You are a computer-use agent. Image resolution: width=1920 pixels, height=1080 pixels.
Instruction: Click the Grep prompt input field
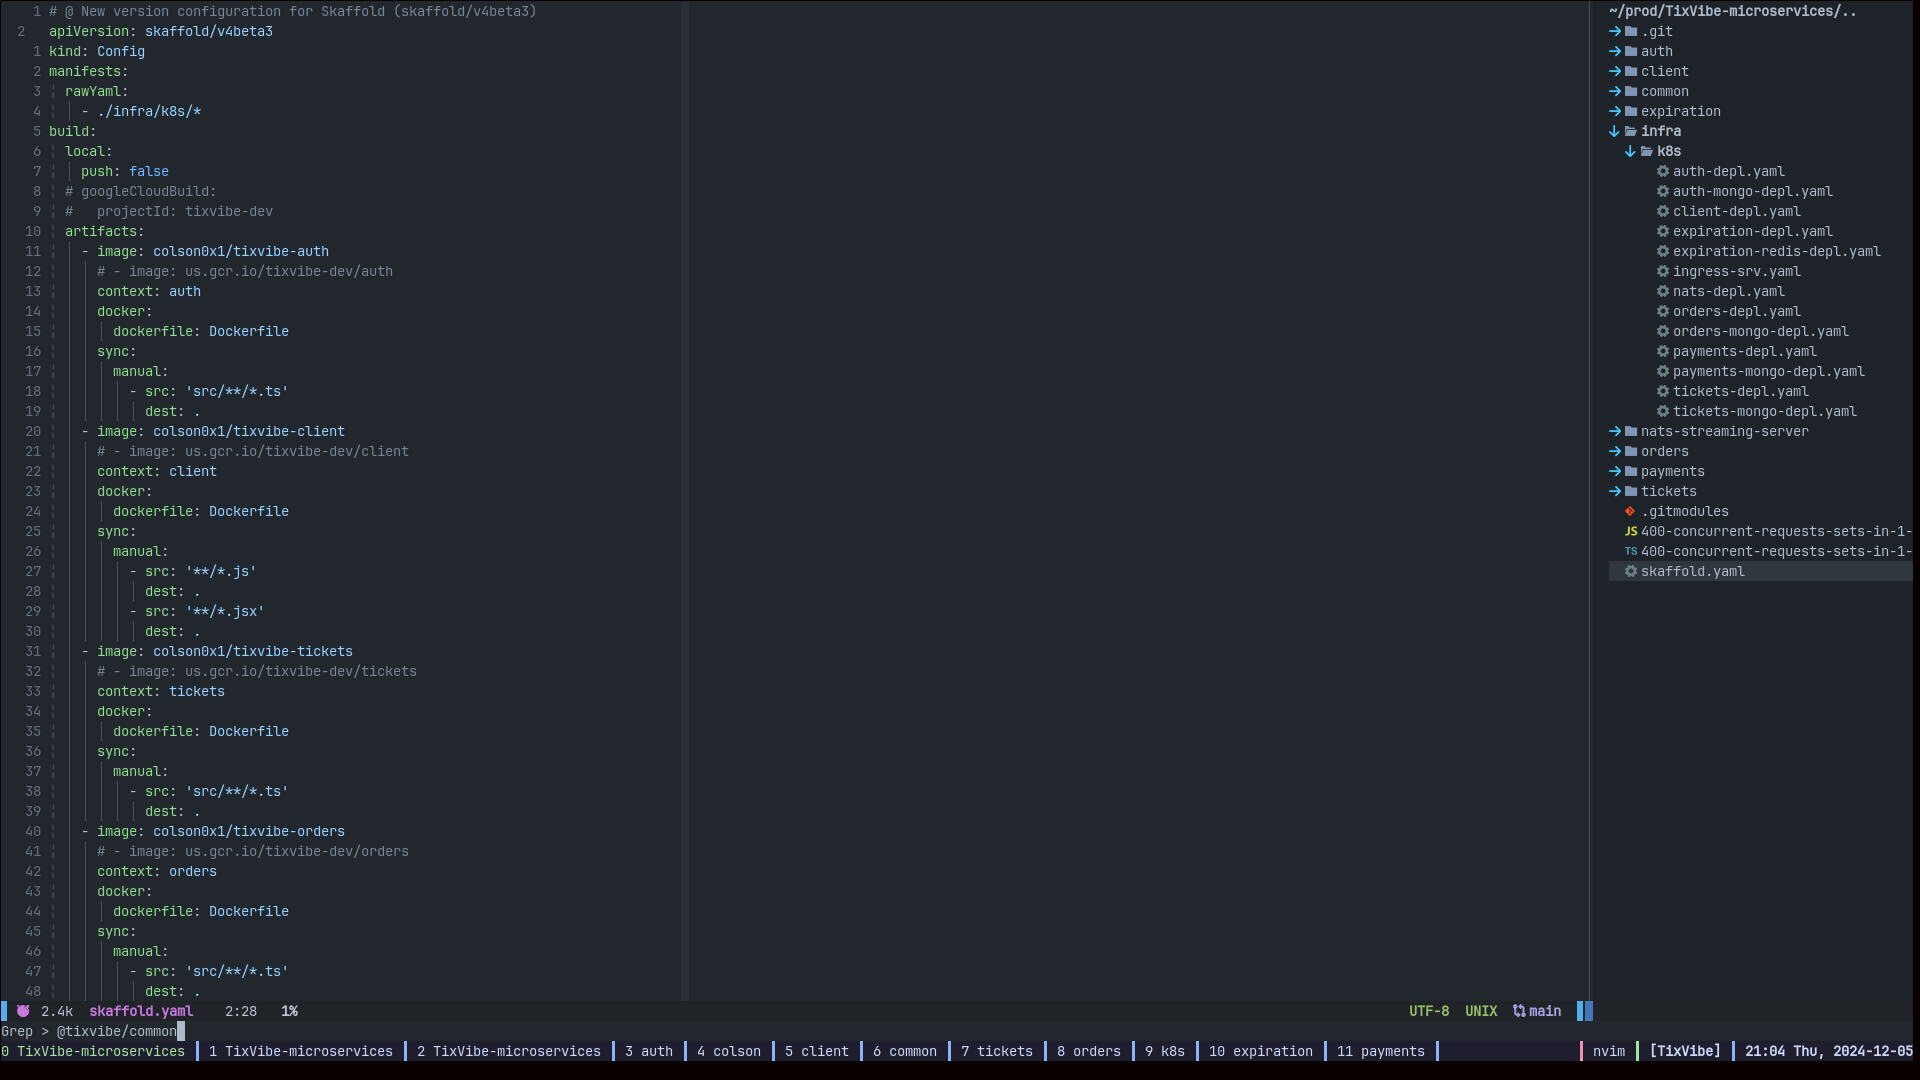coord(117,1031)
